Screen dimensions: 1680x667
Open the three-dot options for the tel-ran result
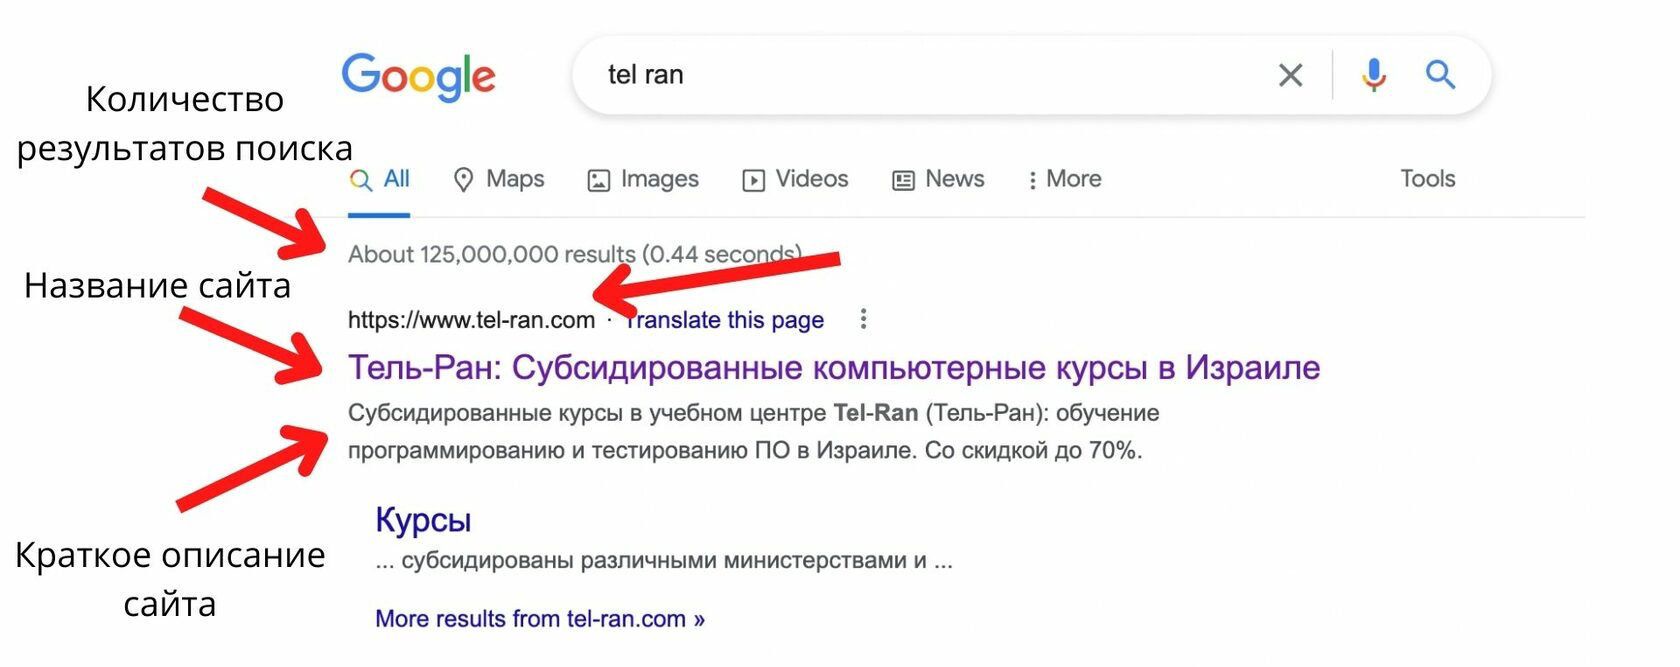(863, 319)
